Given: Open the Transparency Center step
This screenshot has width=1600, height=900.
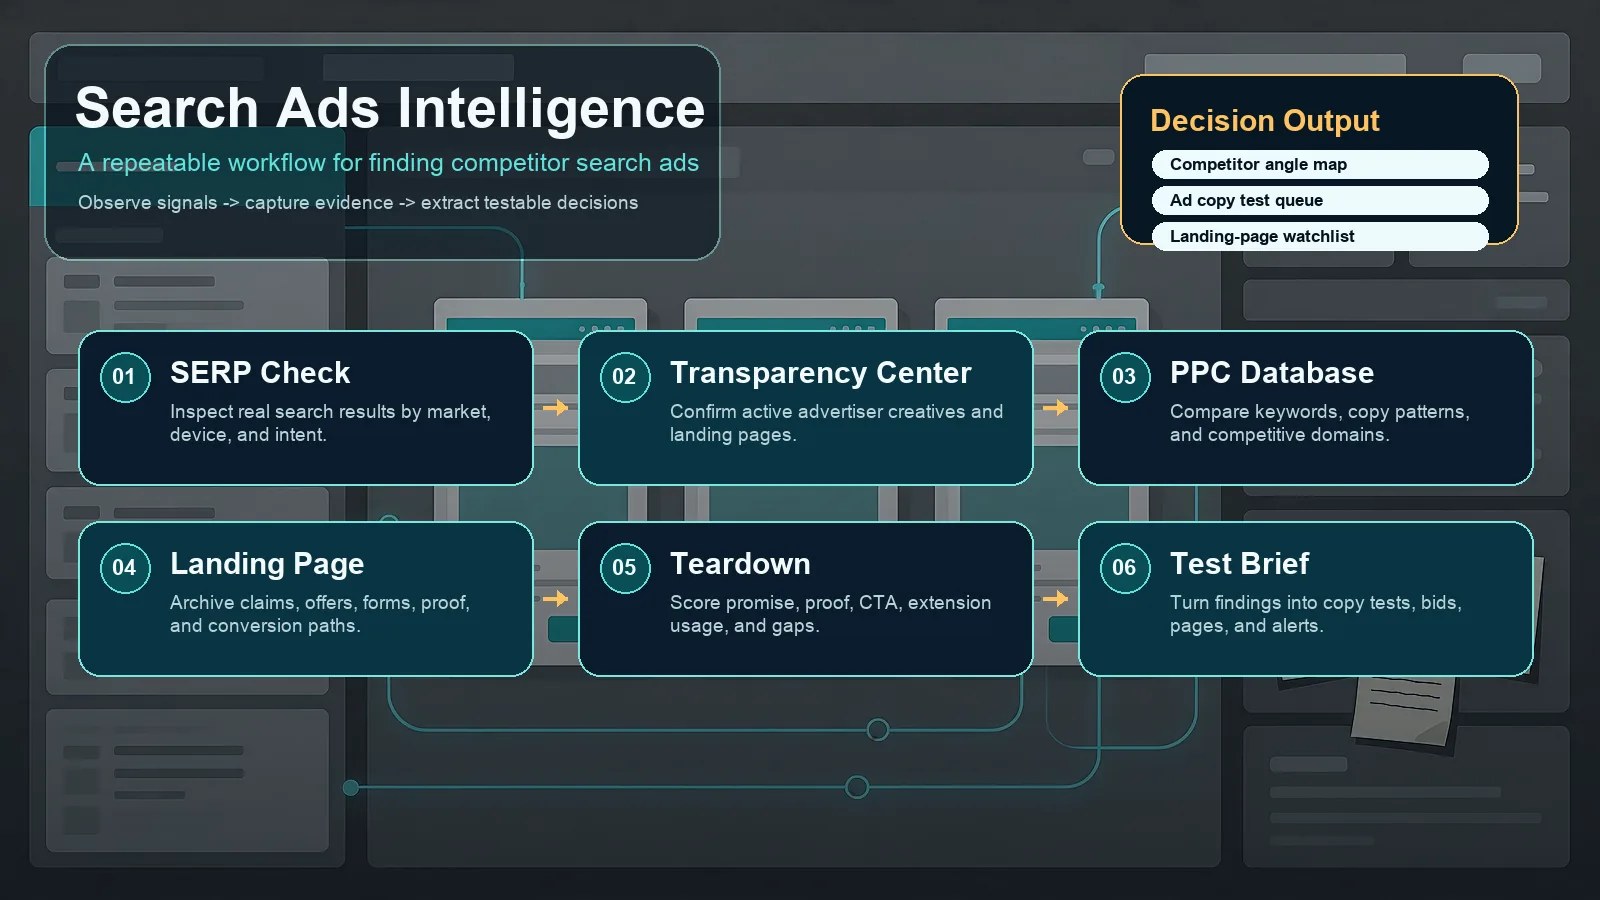Looking at the screenshot, I should click(x=806, y=408).
